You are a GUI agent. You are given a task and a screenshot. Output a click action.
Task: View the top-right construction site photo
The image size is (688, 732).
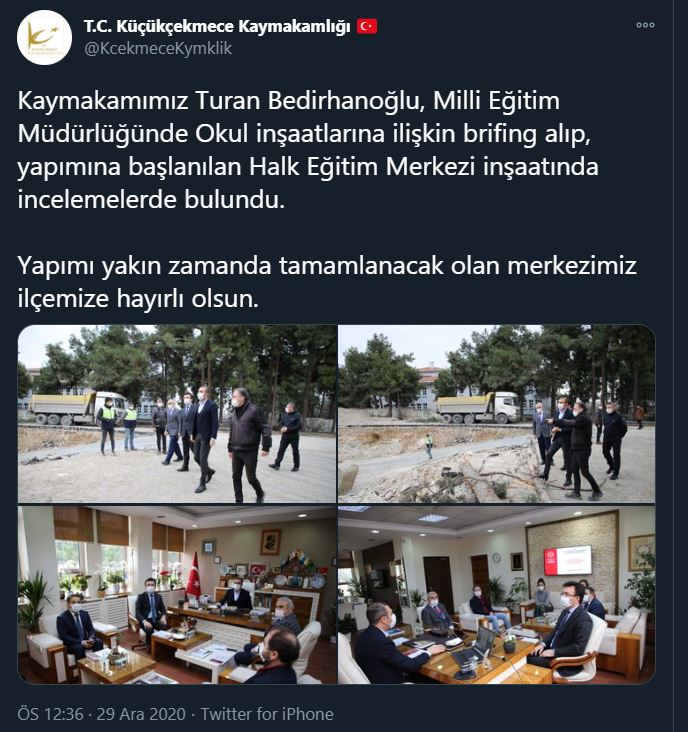(x=497, y=414)
